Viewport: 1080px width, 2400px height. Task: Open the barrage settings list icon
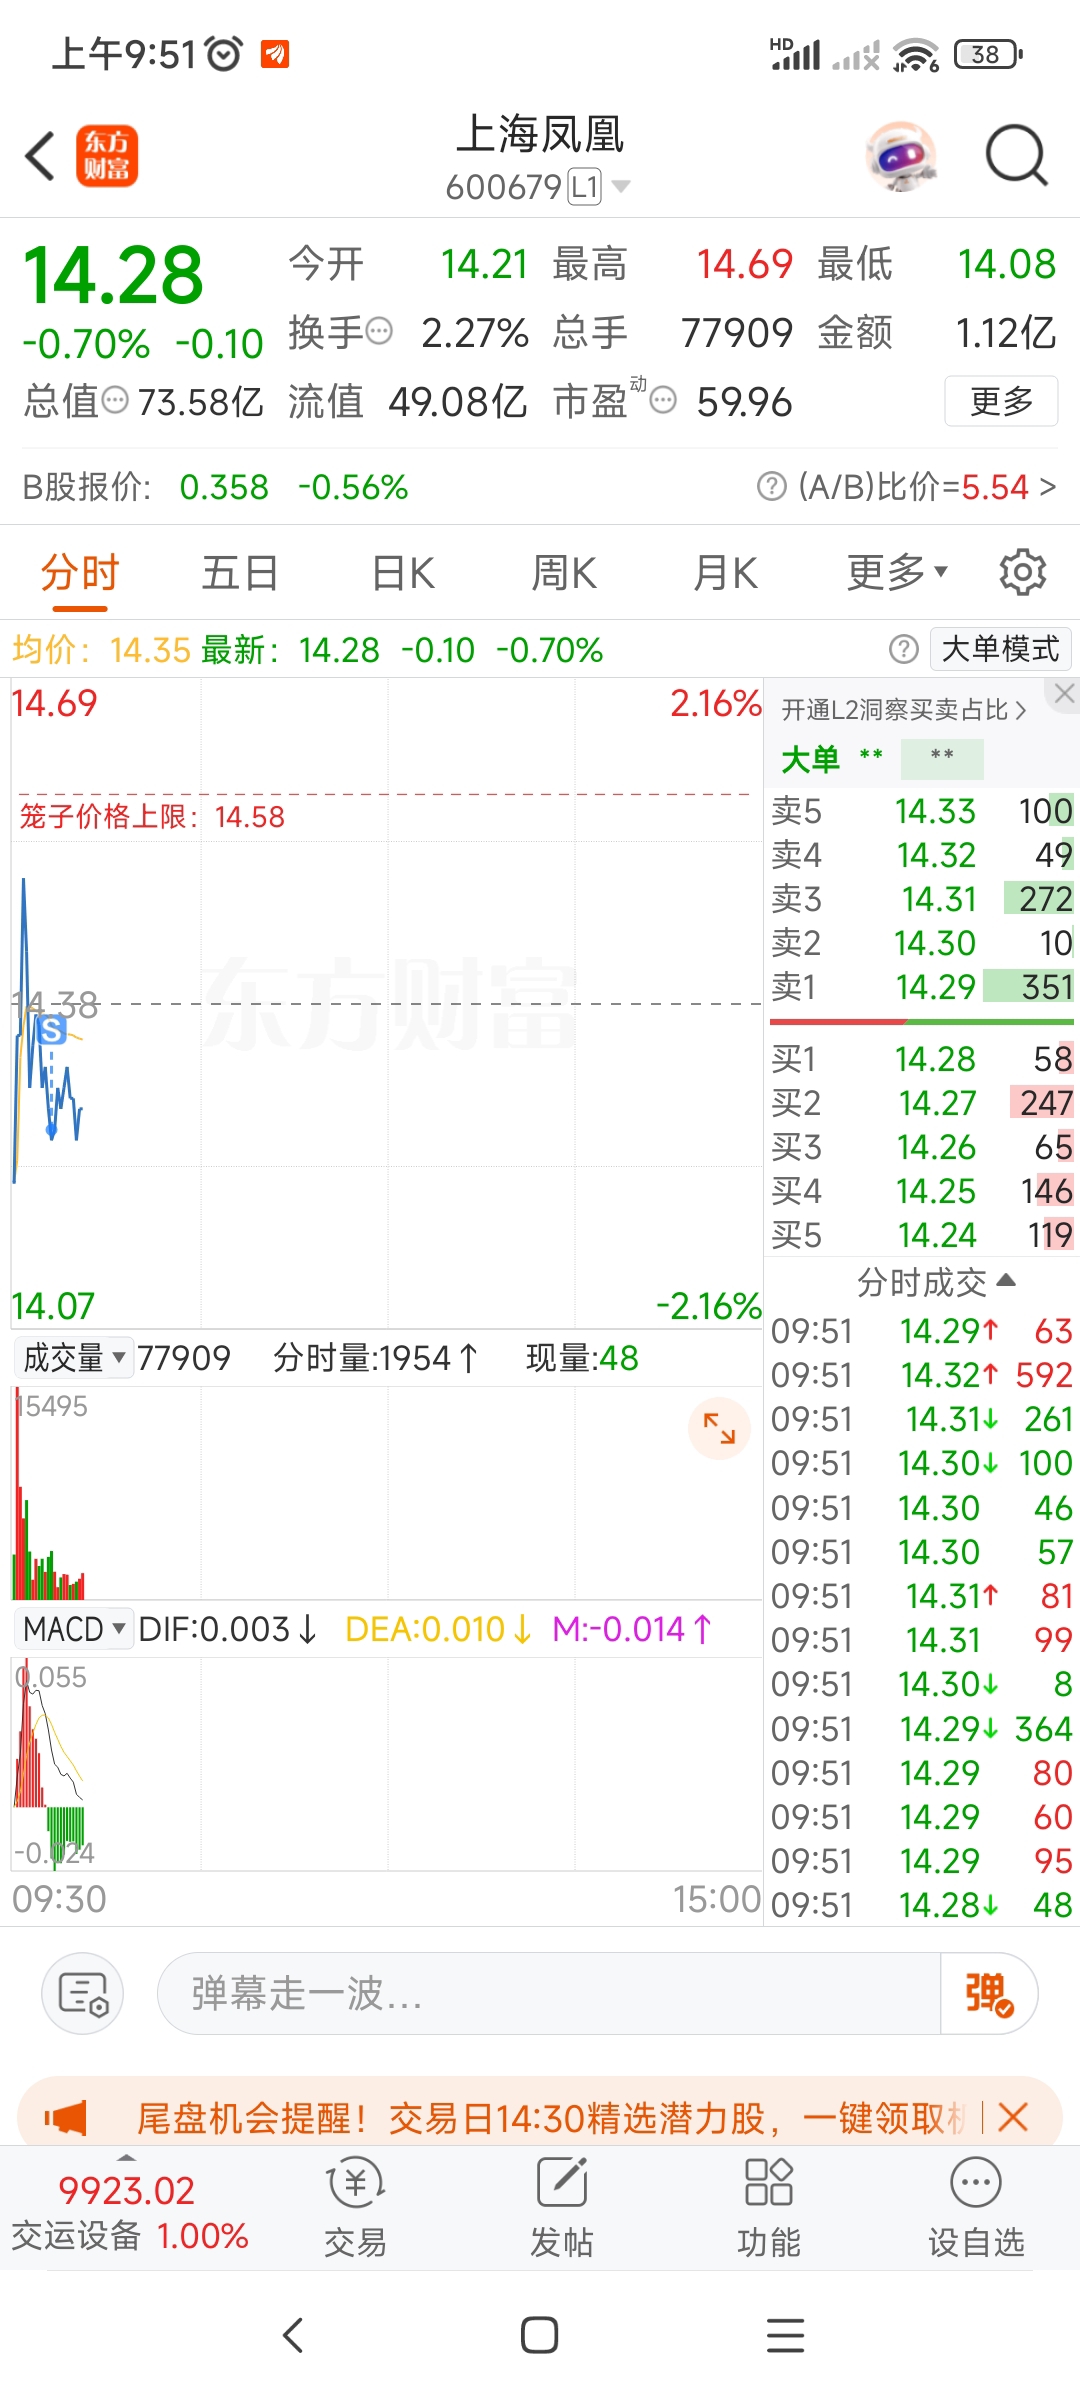point(83,1994)
